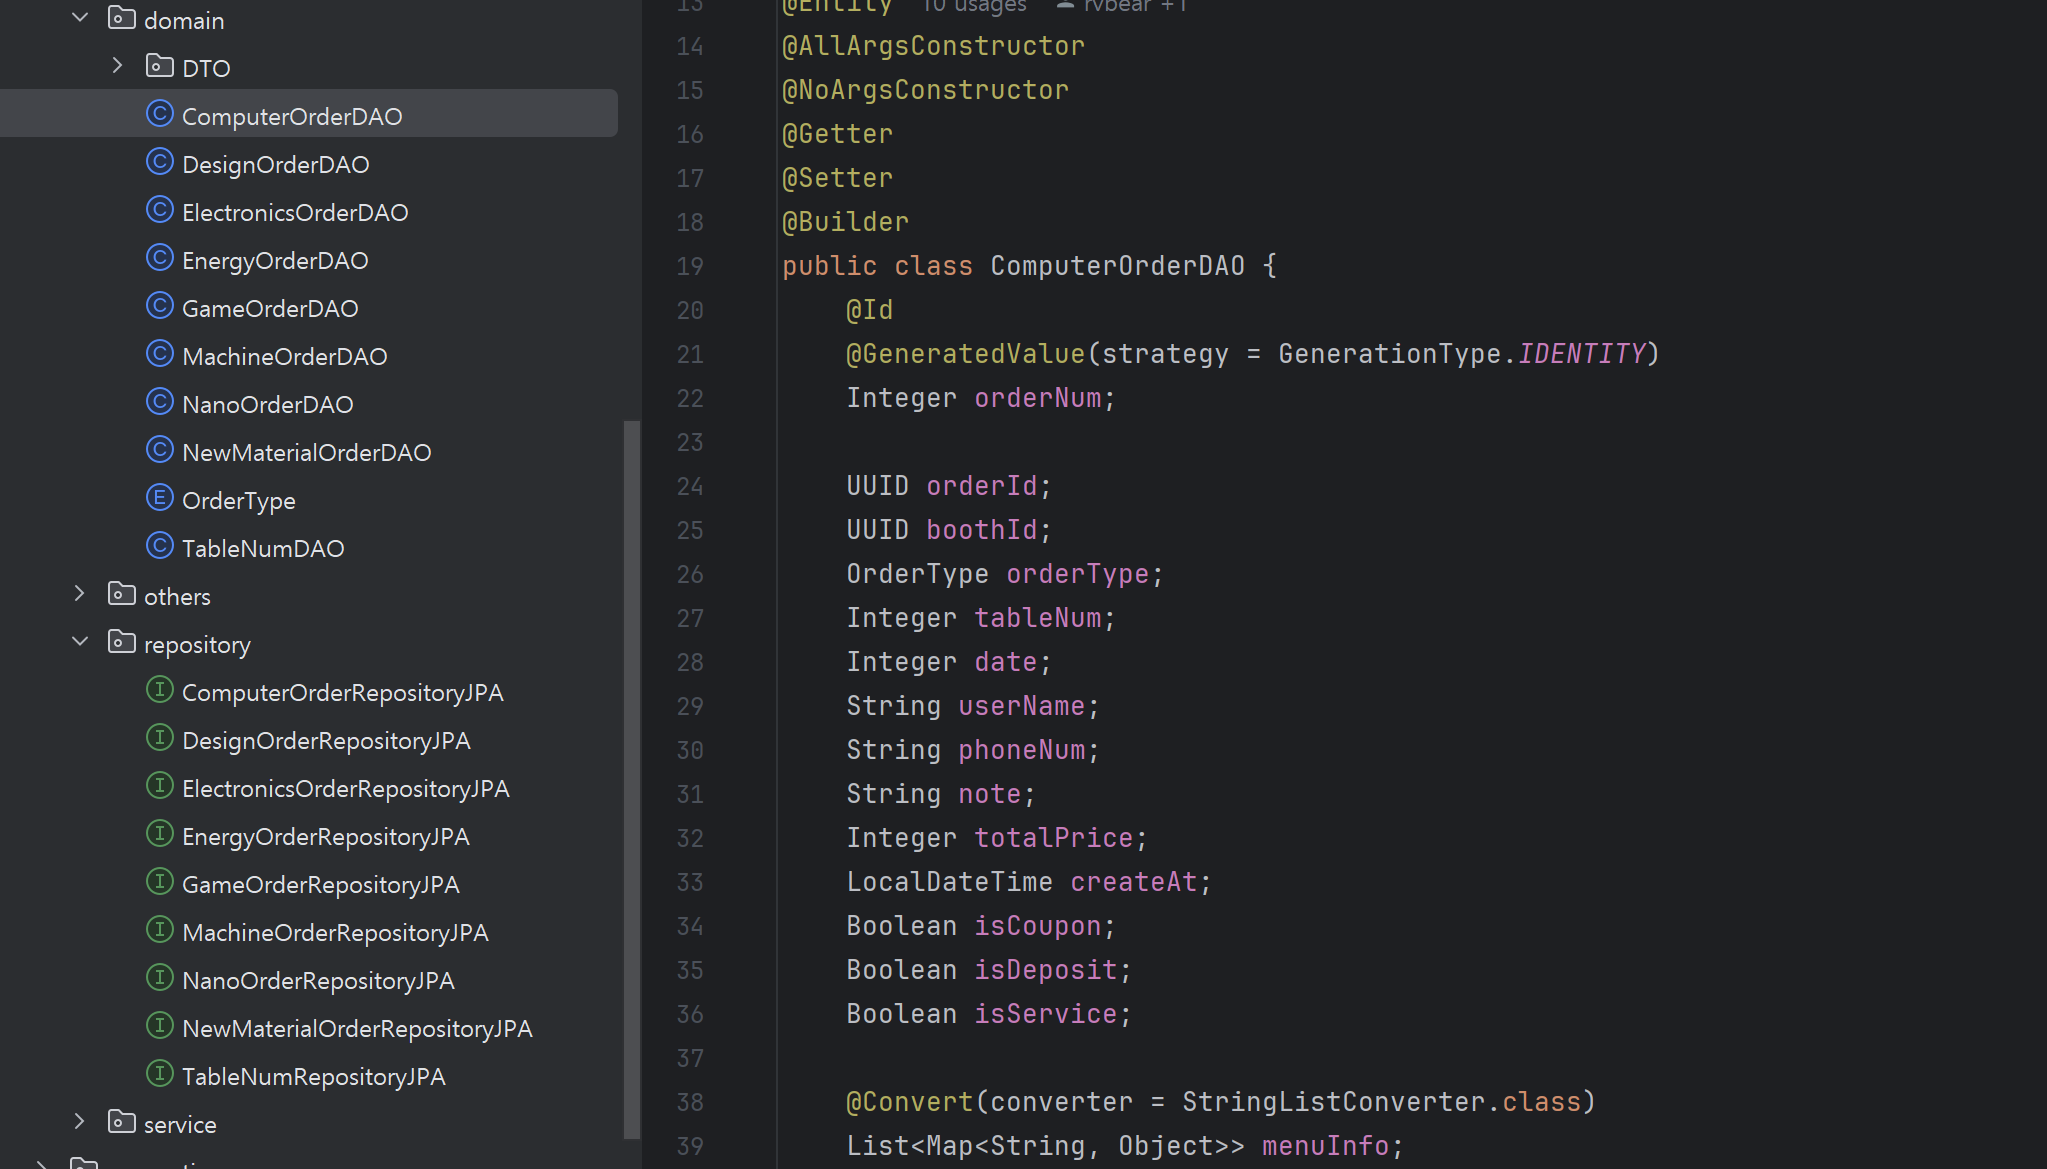
Task: Select the OrderType enum icon
Action: 159,498
